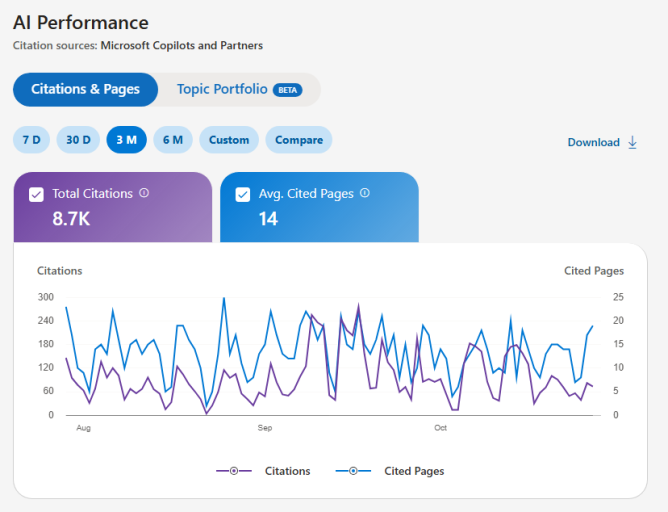668x512 pixels.
Task: Click the 25 tick on Cited Pages axis
Action: pyautogui.click(x=618, y=297)
